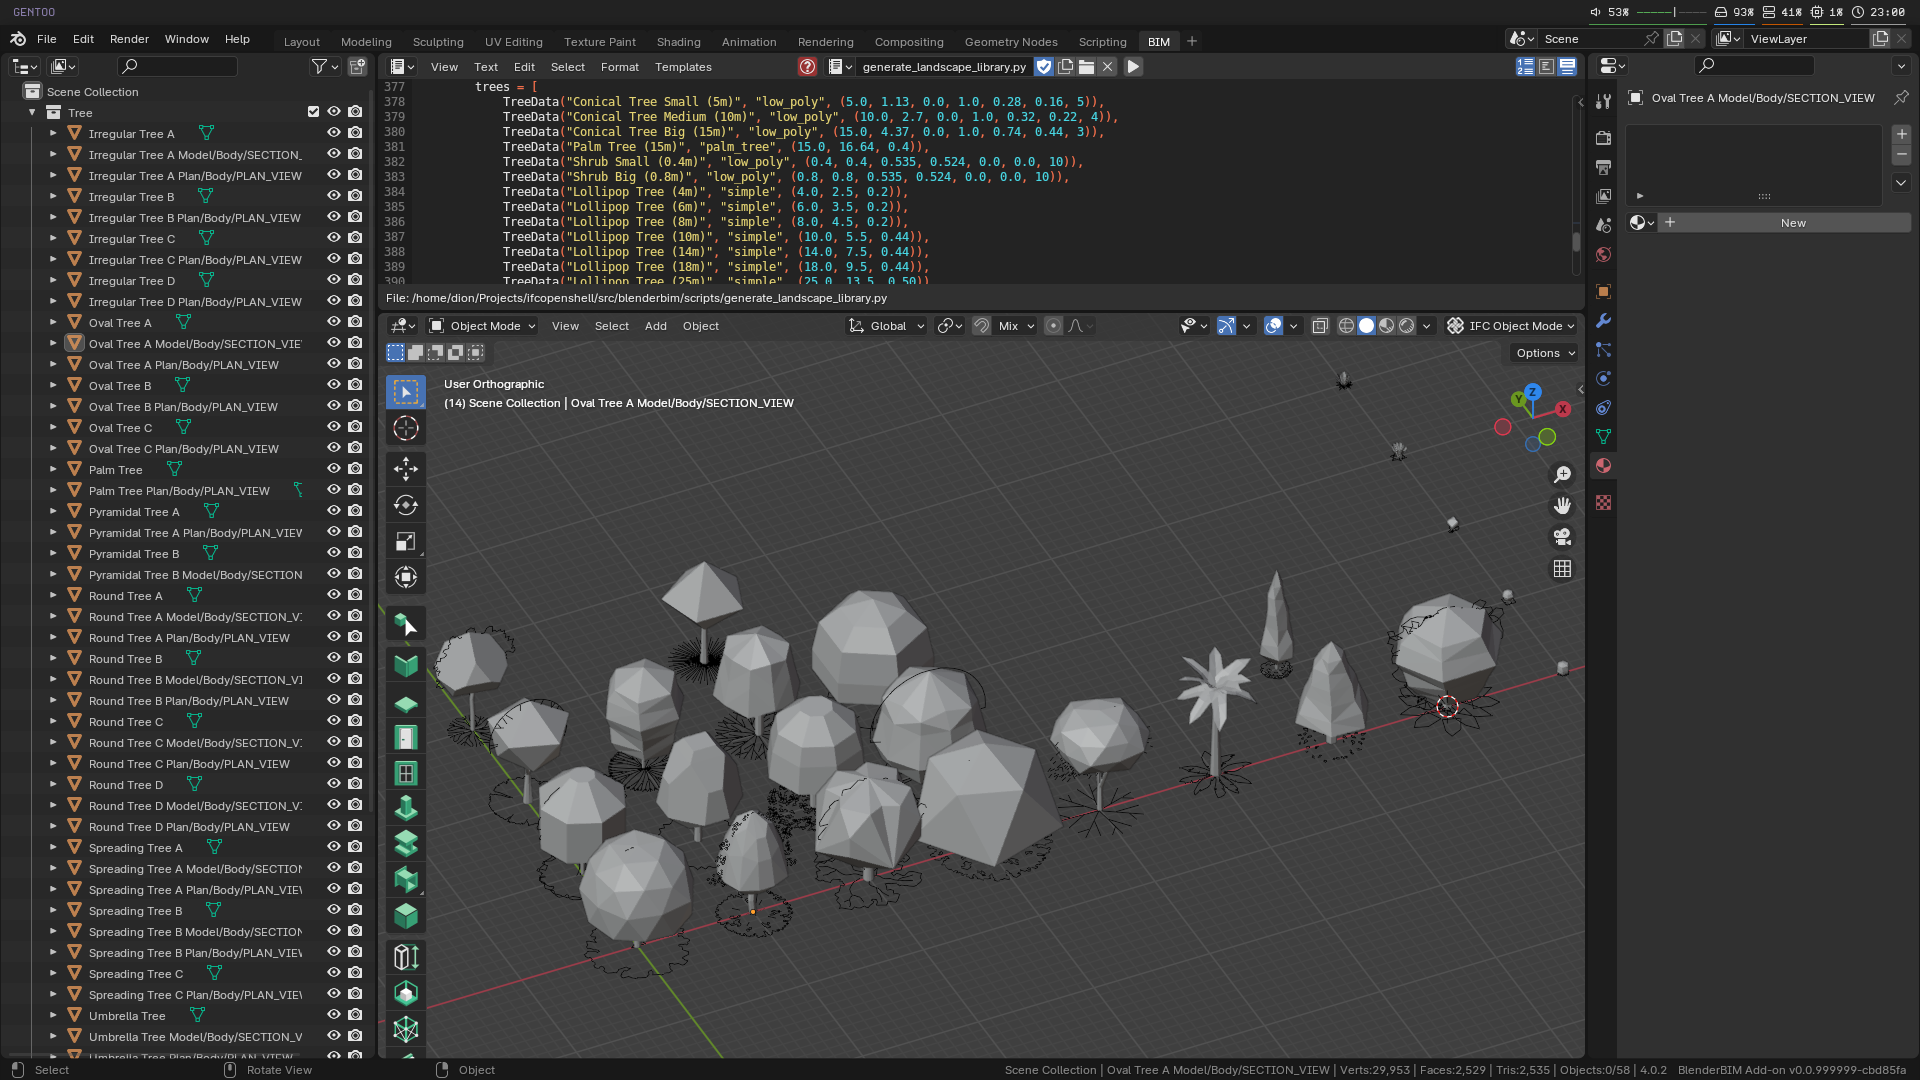Toggle word wrap in text editor
1920x1080 pixels.
pyautogui.click(x=1546, y=67)
